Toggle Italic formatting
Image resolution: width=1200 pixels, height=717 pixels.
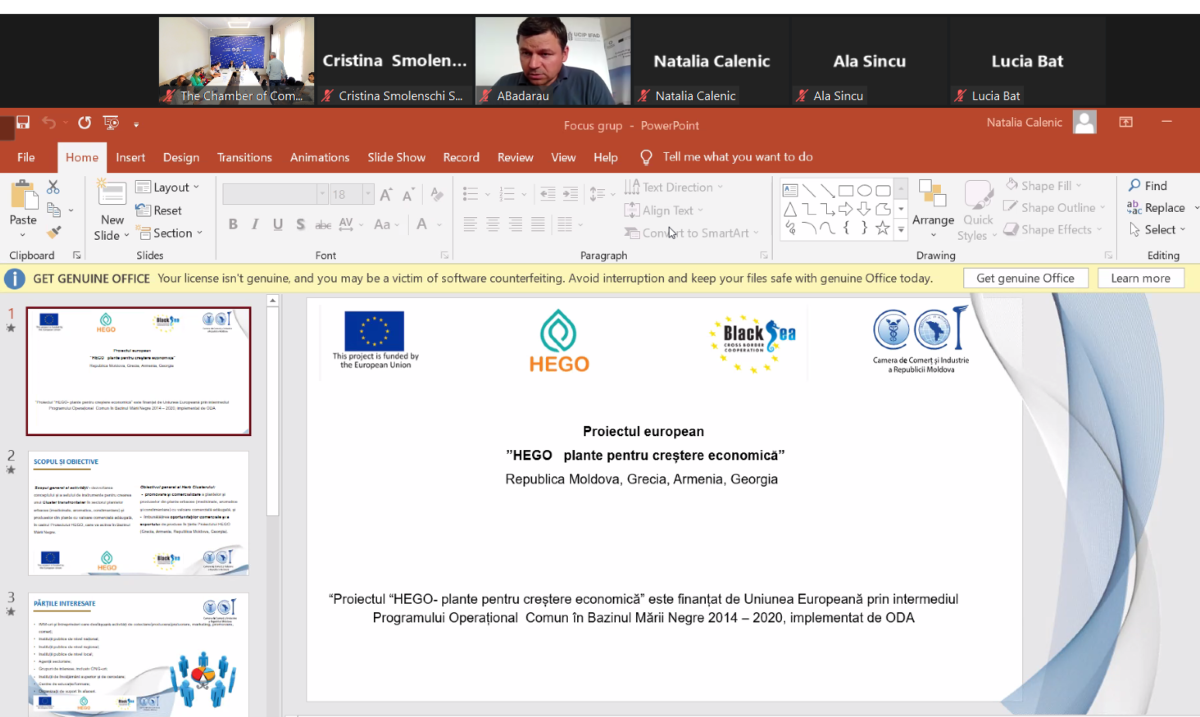pos(255,225)
